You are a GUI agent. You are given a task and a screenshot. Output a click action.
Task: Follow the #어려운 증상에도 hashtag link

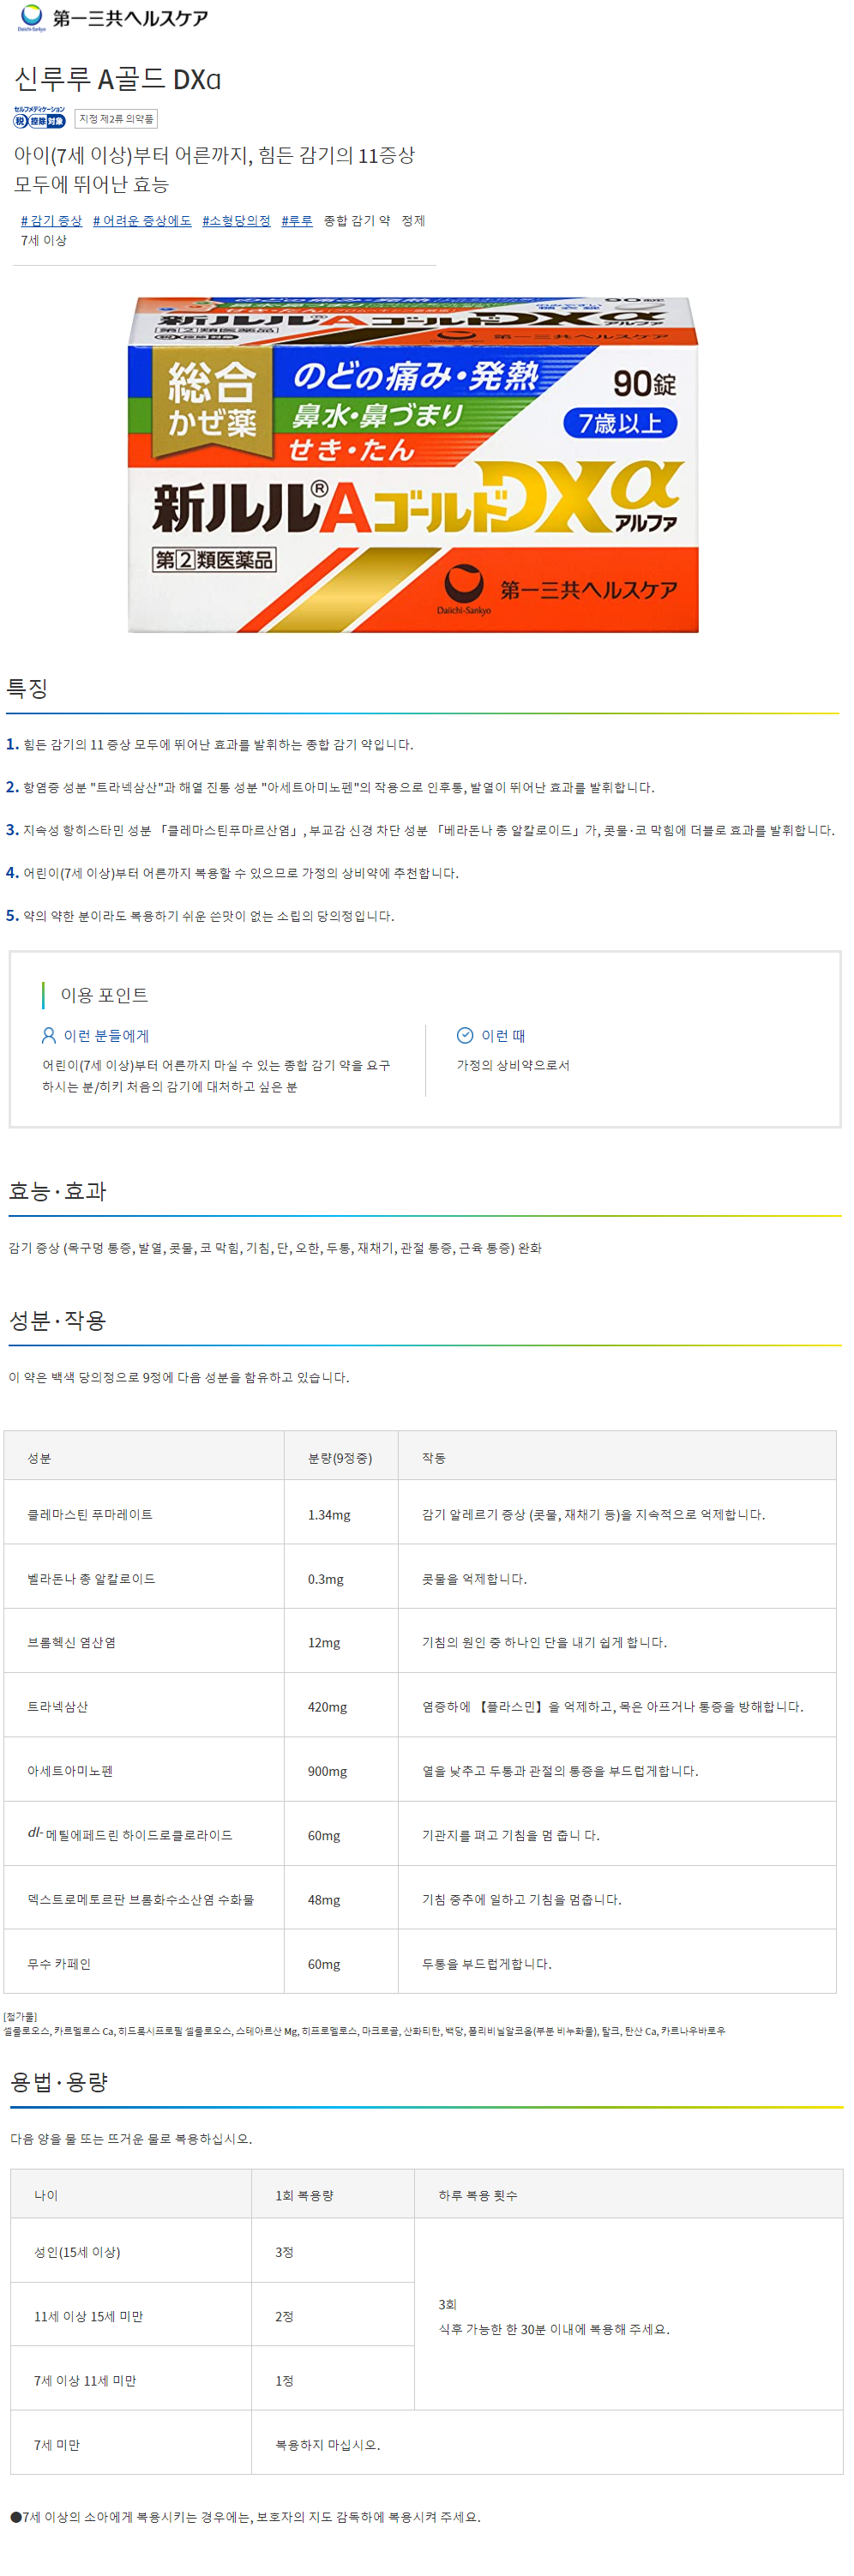click(x=142, y=220)
